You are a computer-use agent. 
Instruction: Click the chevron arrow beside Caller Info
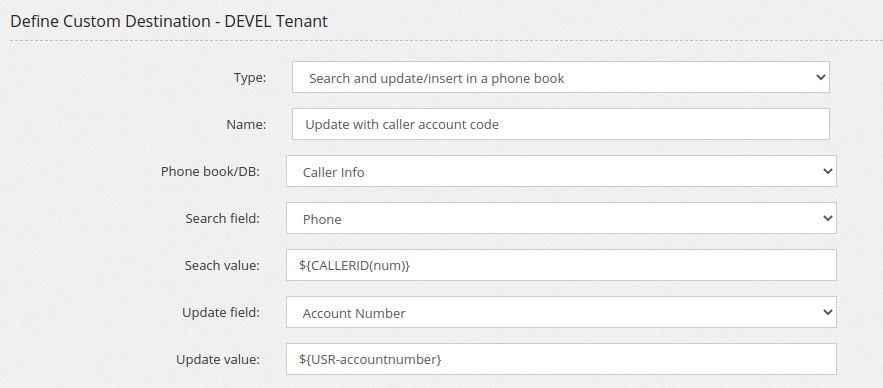[x=827, y=171]
